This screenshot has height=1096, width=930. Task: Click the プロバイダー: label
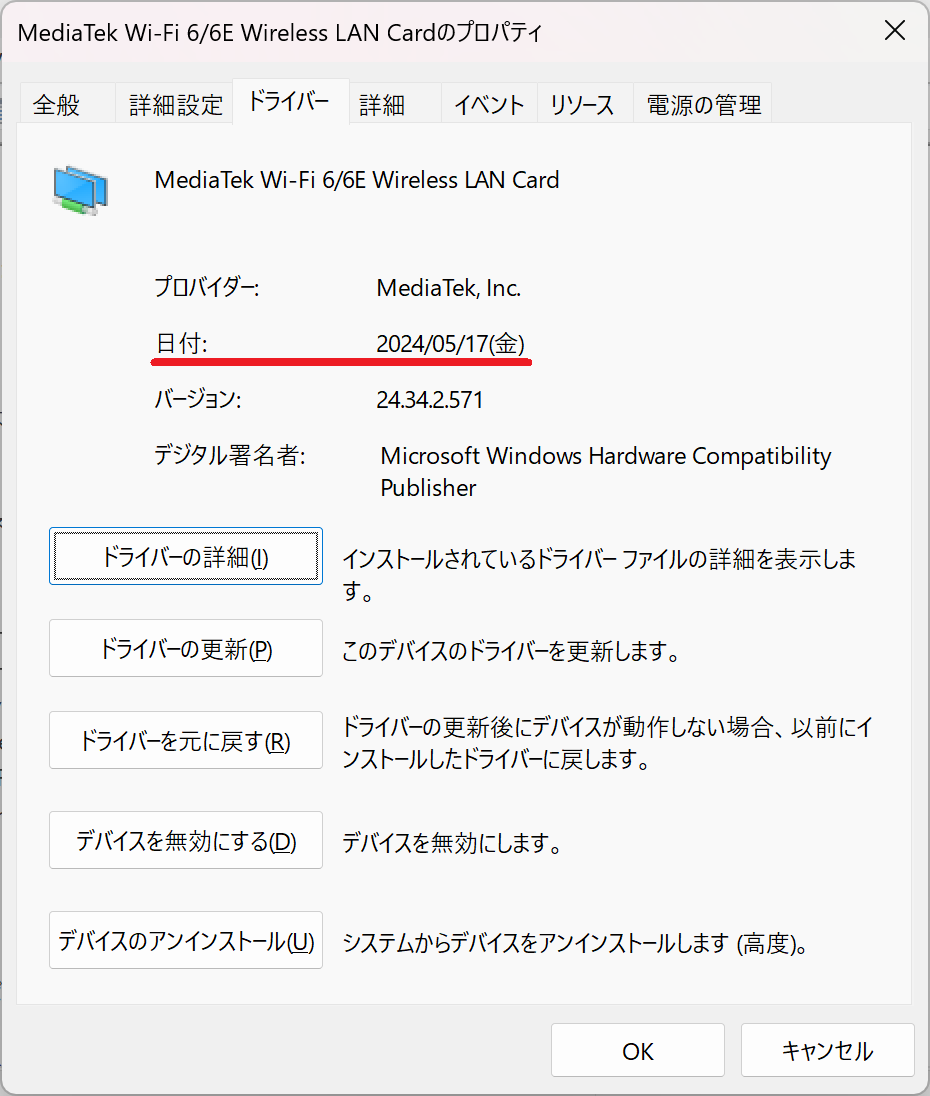207,287
